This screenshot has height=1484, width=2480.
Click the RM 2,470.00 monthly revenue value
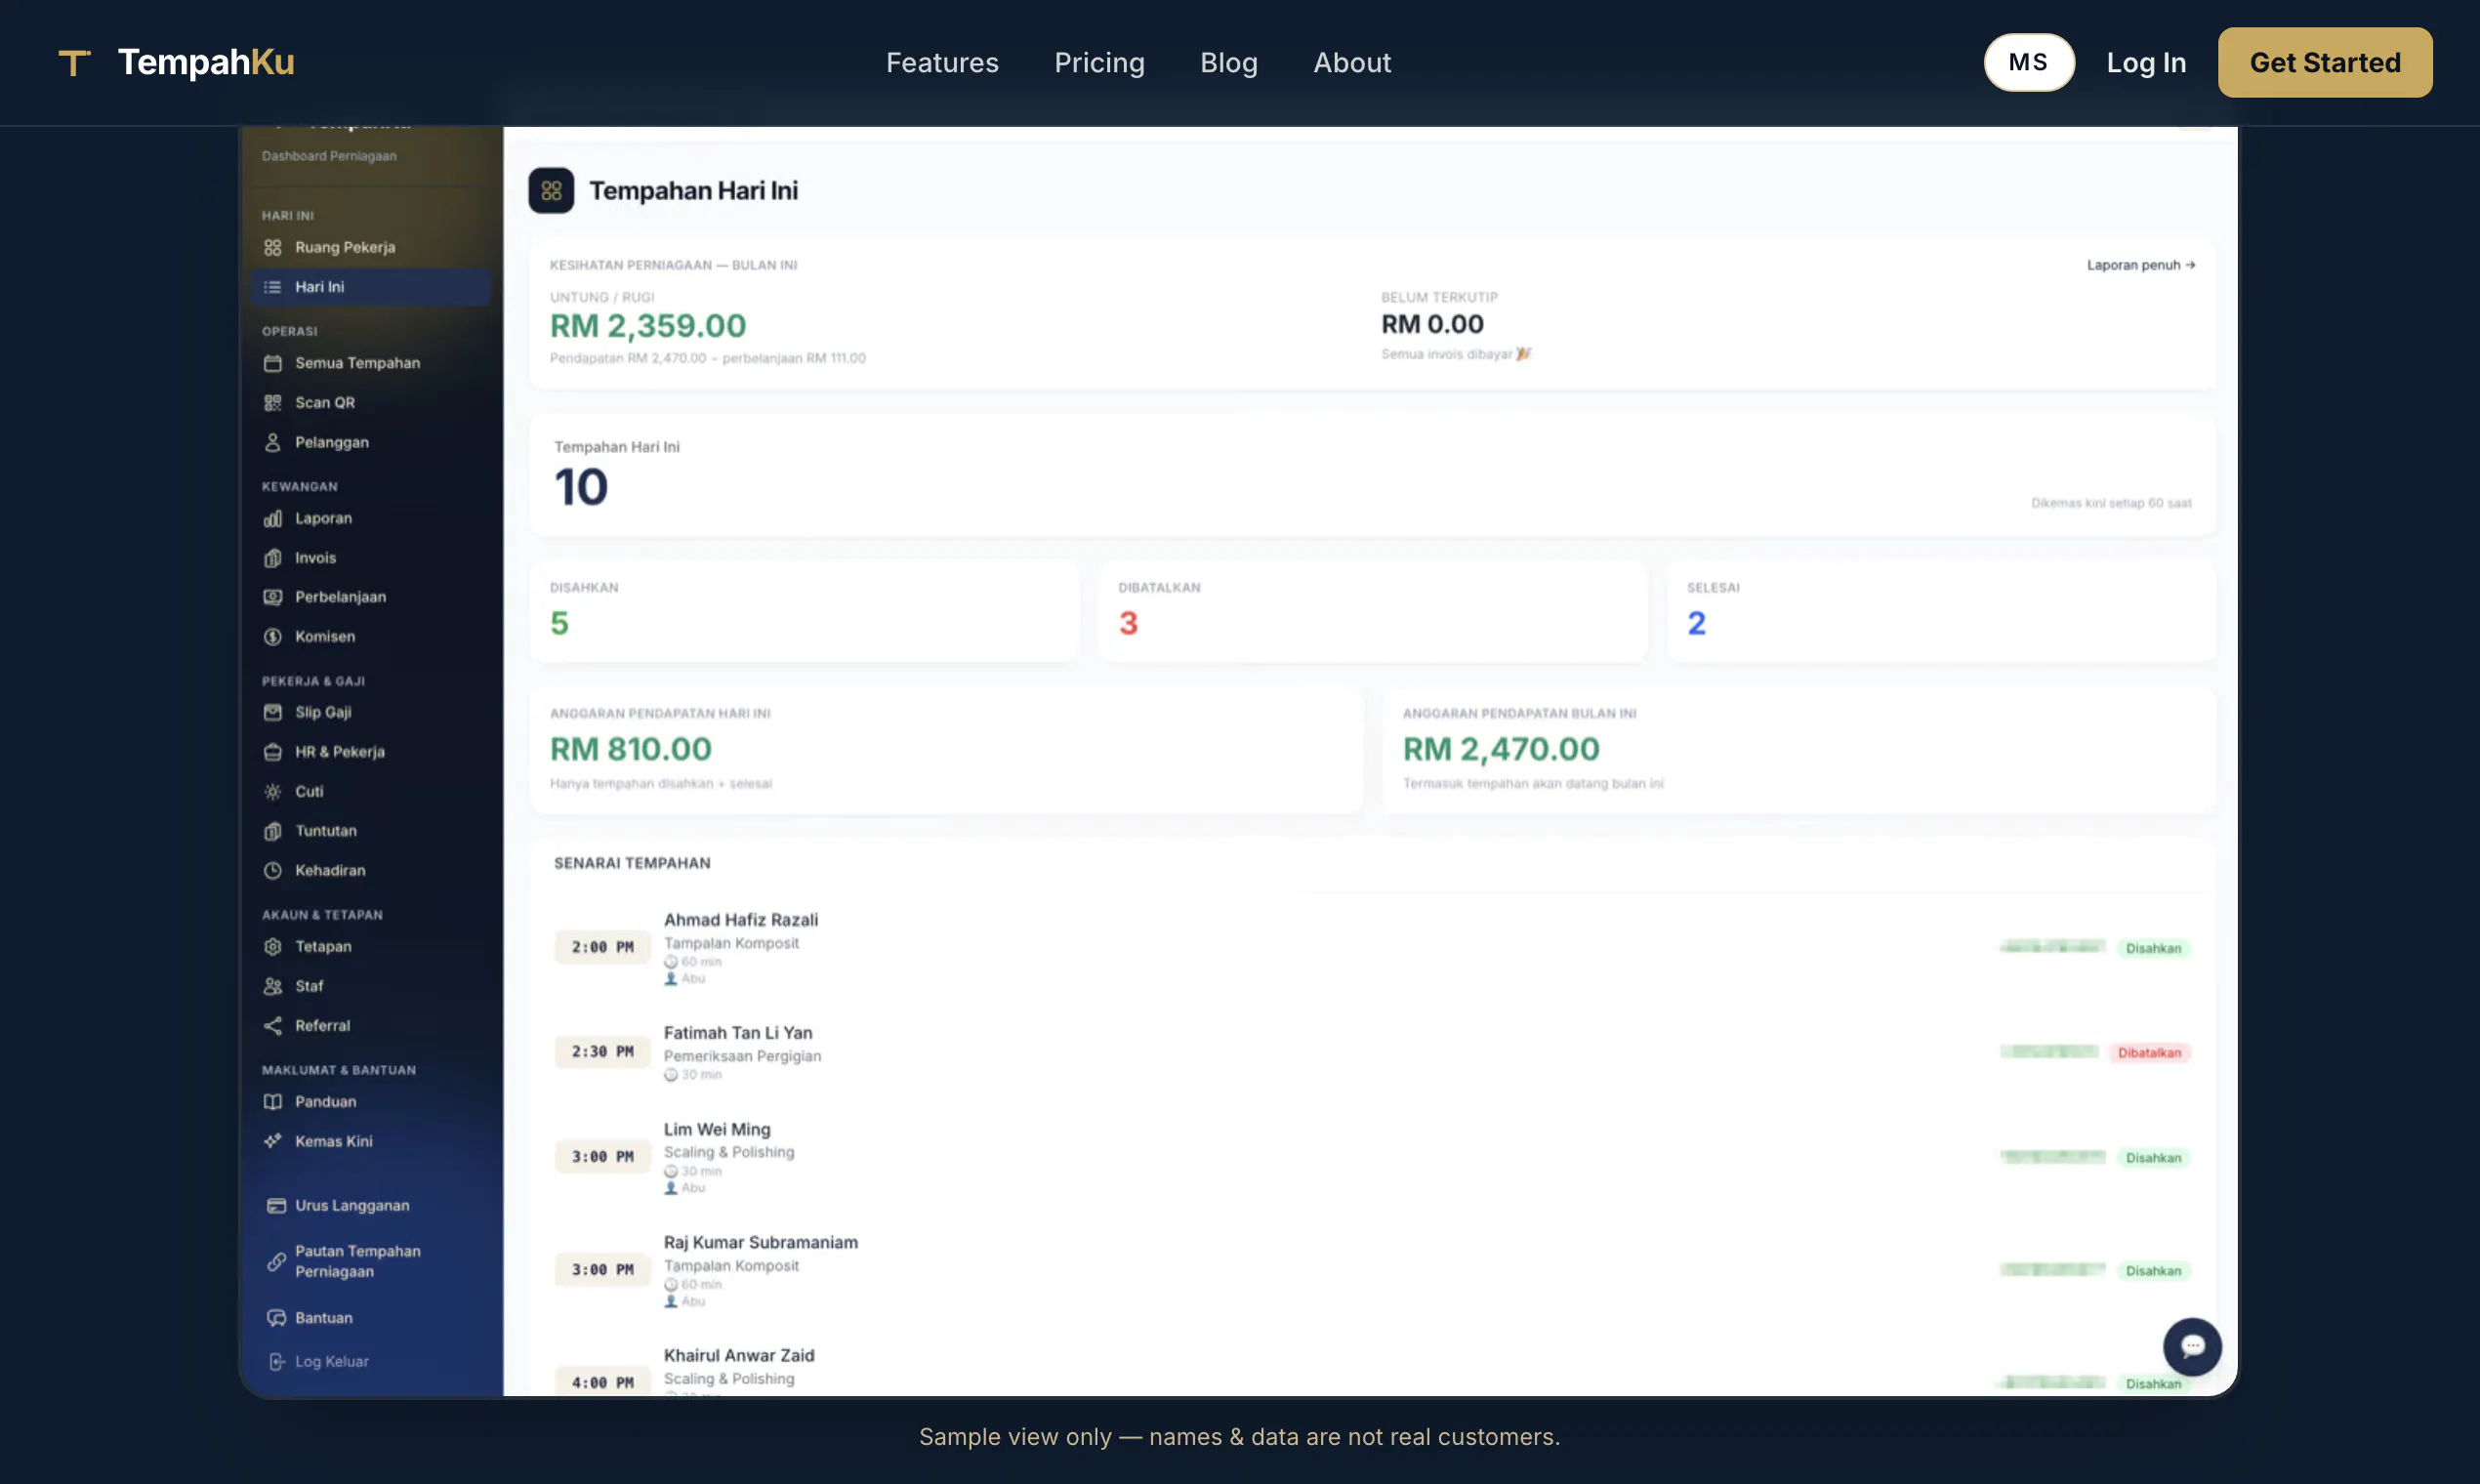(1501, 749)
